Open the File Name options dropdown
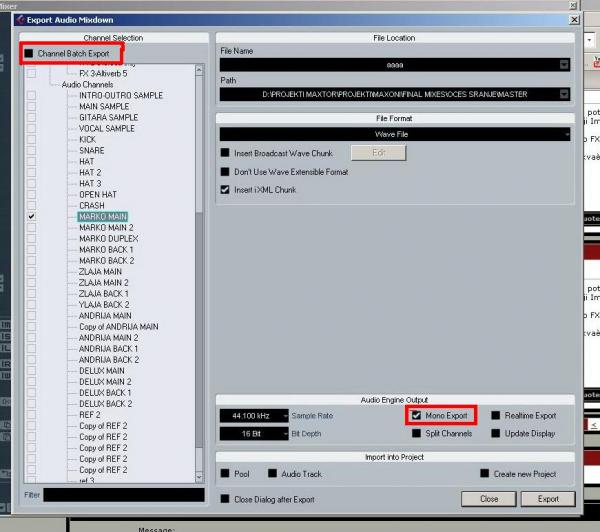The width and height of the screenshot is (600, 532). (565, 64)
